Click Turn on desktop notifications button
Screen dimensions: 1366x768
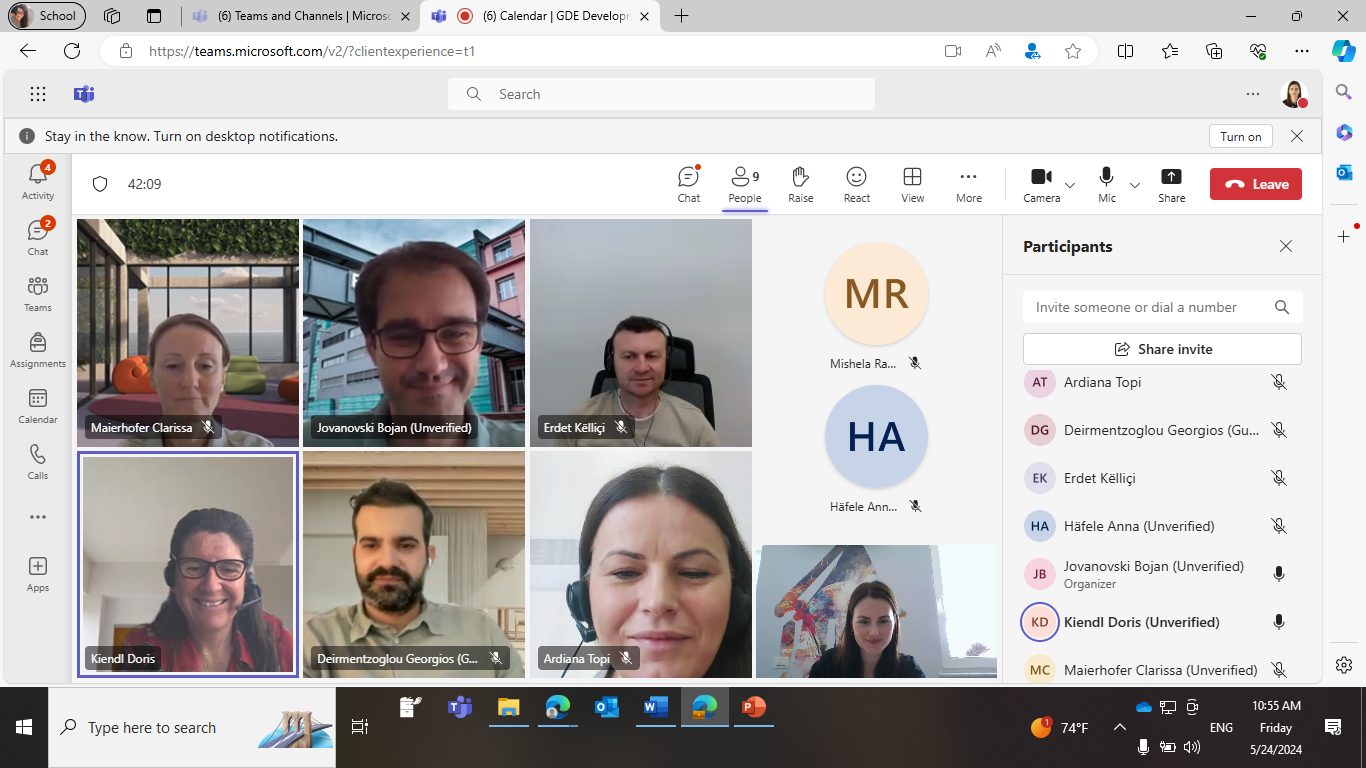[x=1240, y=136]
